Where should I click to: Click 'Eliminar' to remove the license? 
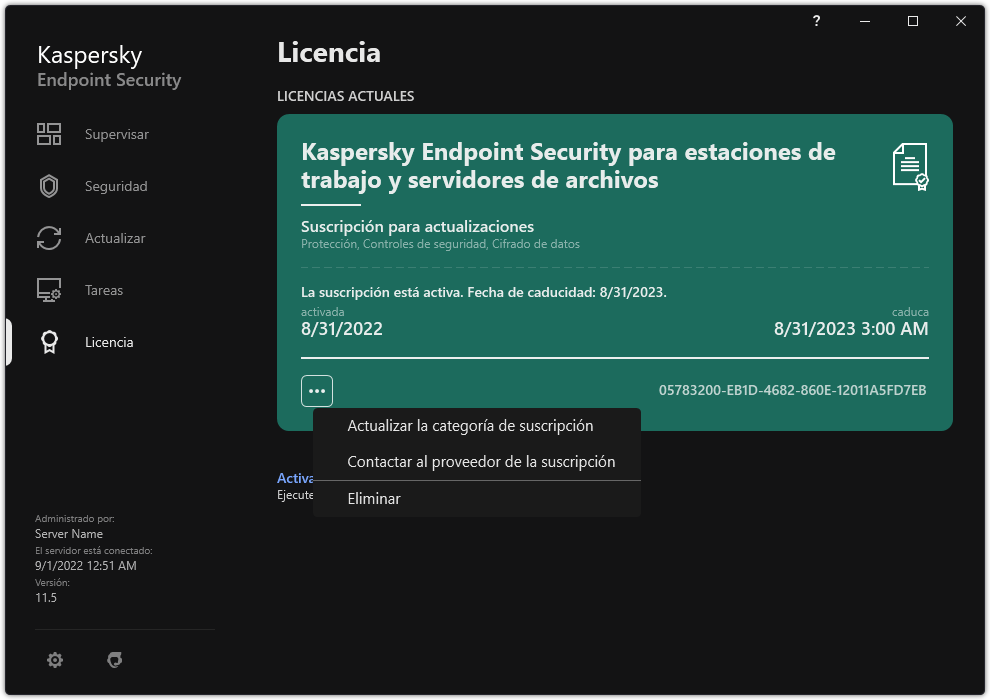click(373, 498)
